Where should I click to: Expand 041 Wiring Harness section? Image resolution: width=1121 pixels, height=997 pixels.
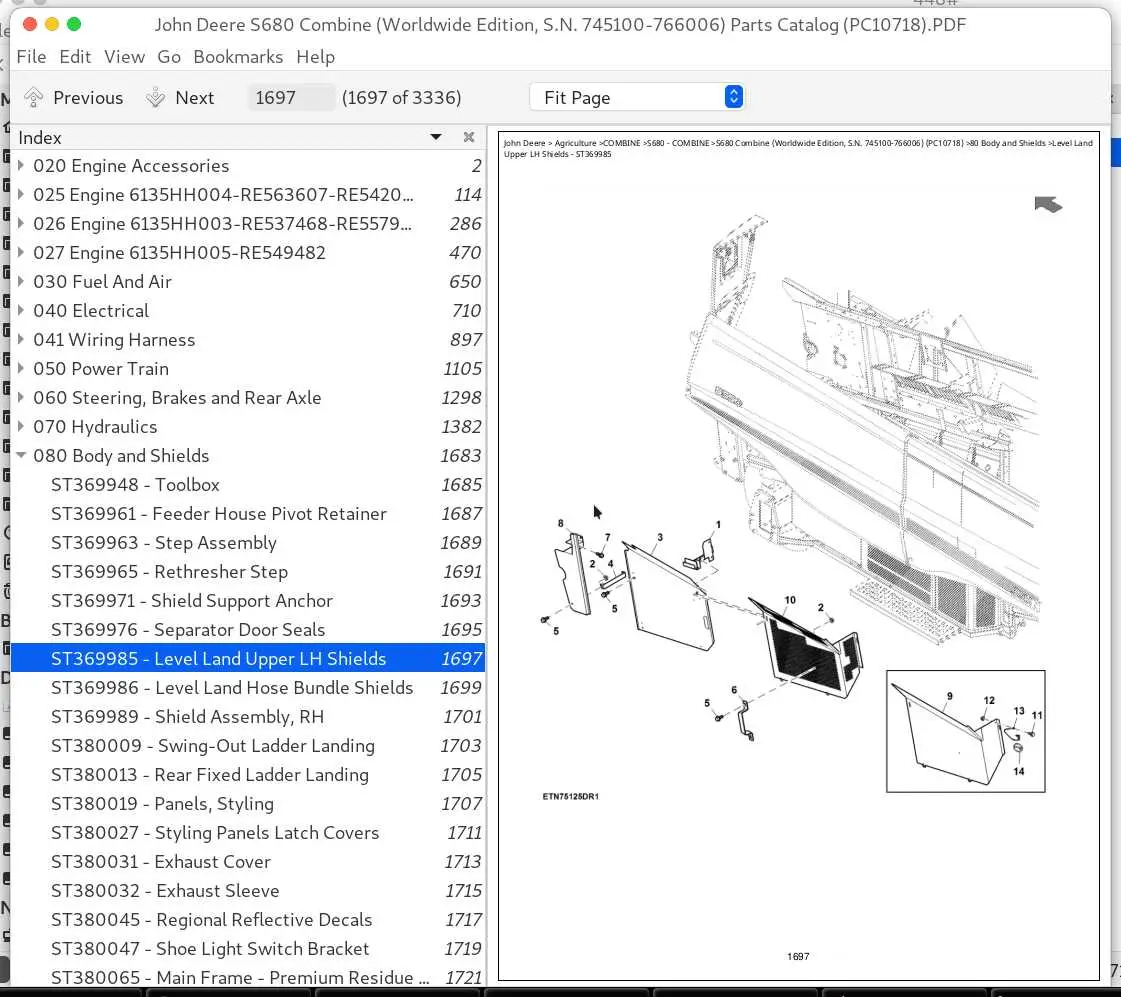pos(21,339)
